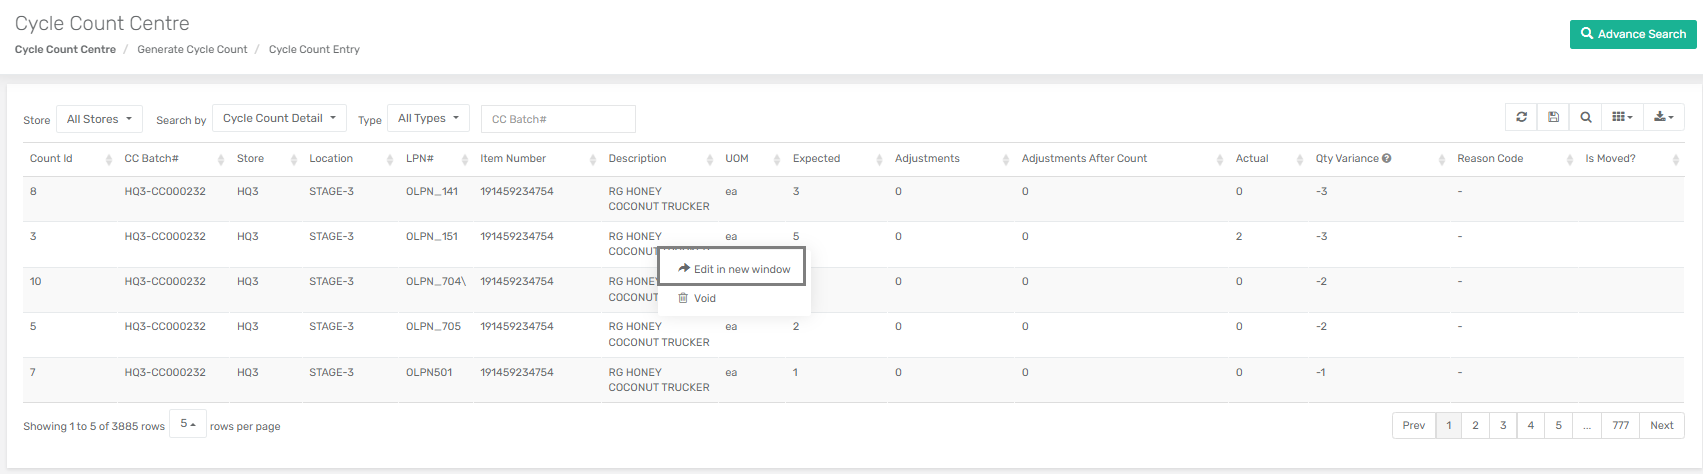The image size is (1703, 474).
Task: Sort by Is Moved? column sort arrows
Action: coord(1675,160)
